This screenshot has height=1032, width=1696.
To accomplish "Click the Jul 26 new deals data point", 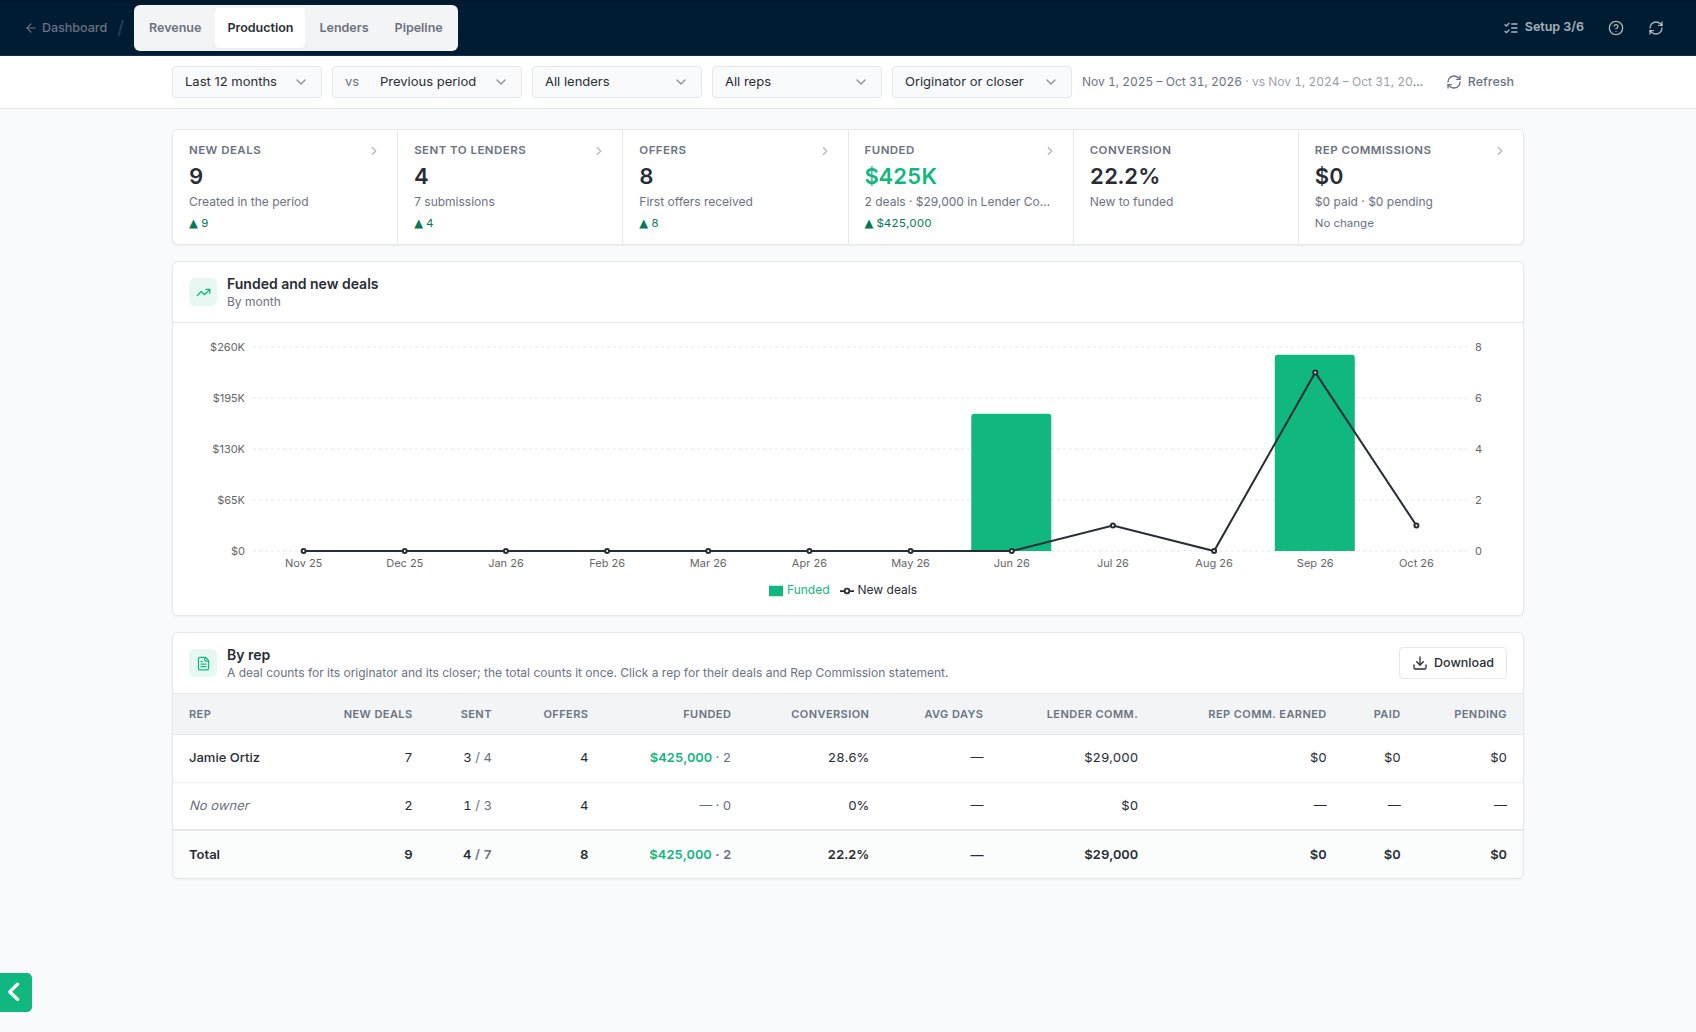I will pos(1113,526).
